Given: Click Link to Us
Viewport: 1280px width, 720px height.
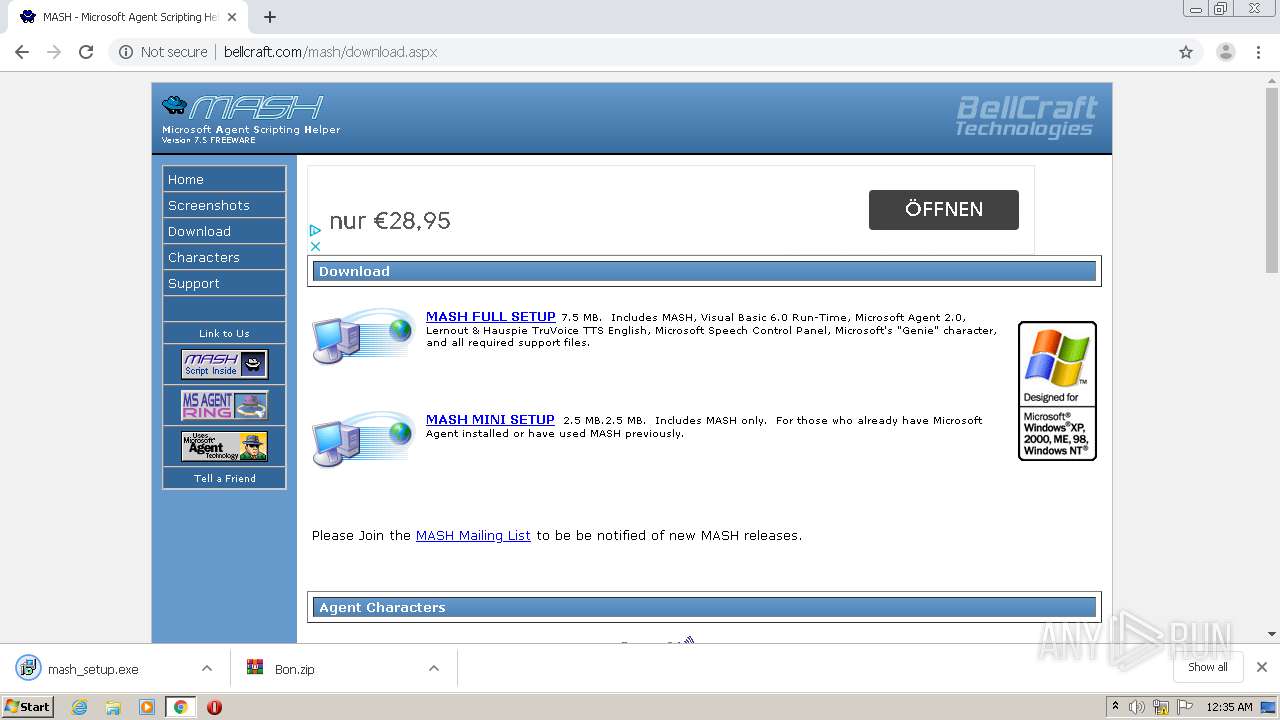Looking at the screenshot, I should 224,333.
